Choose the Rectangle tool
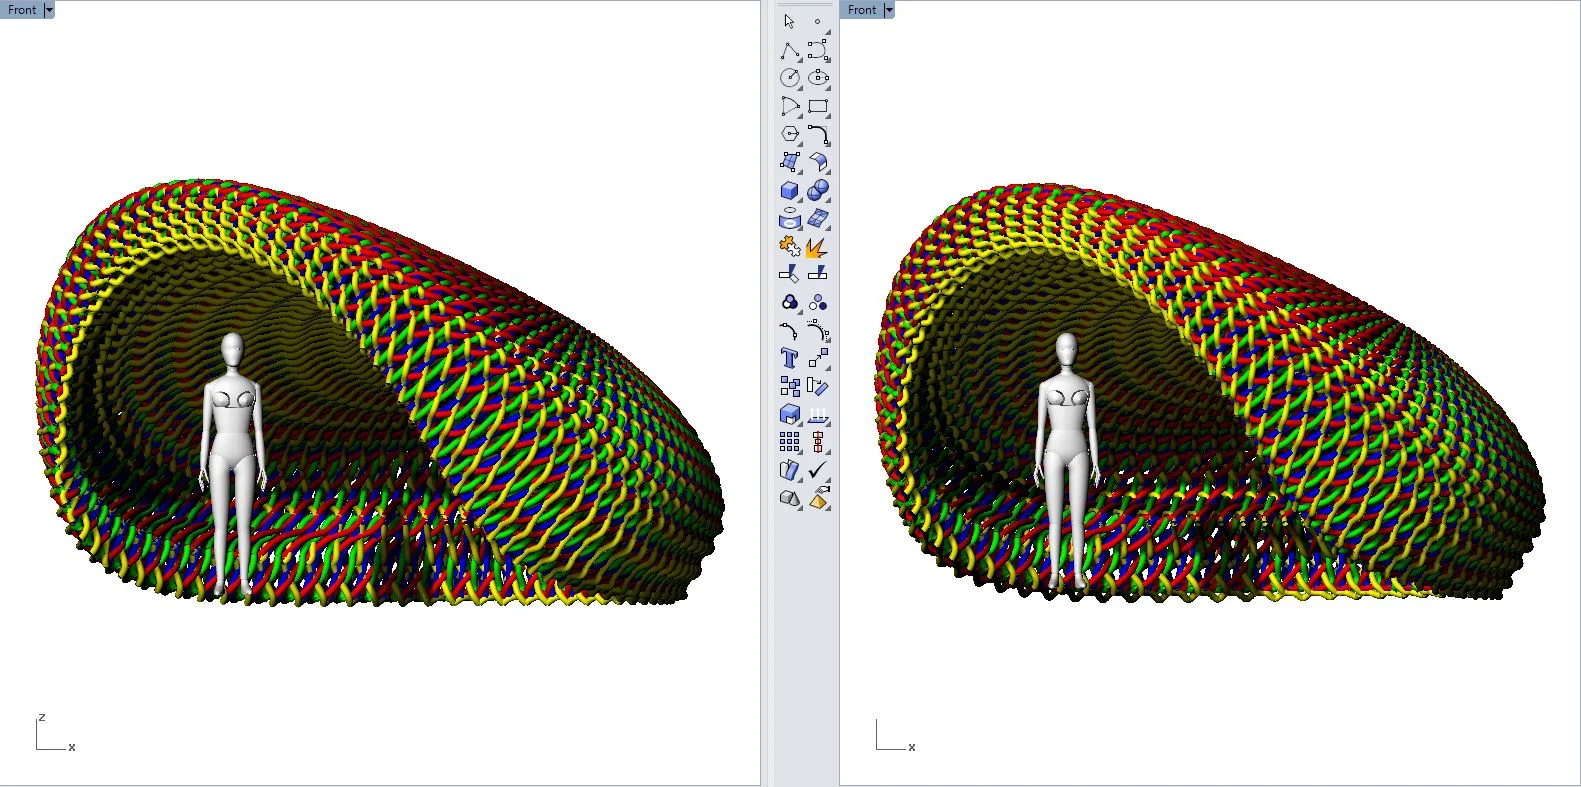1581x787 pixels. (818, 106)
